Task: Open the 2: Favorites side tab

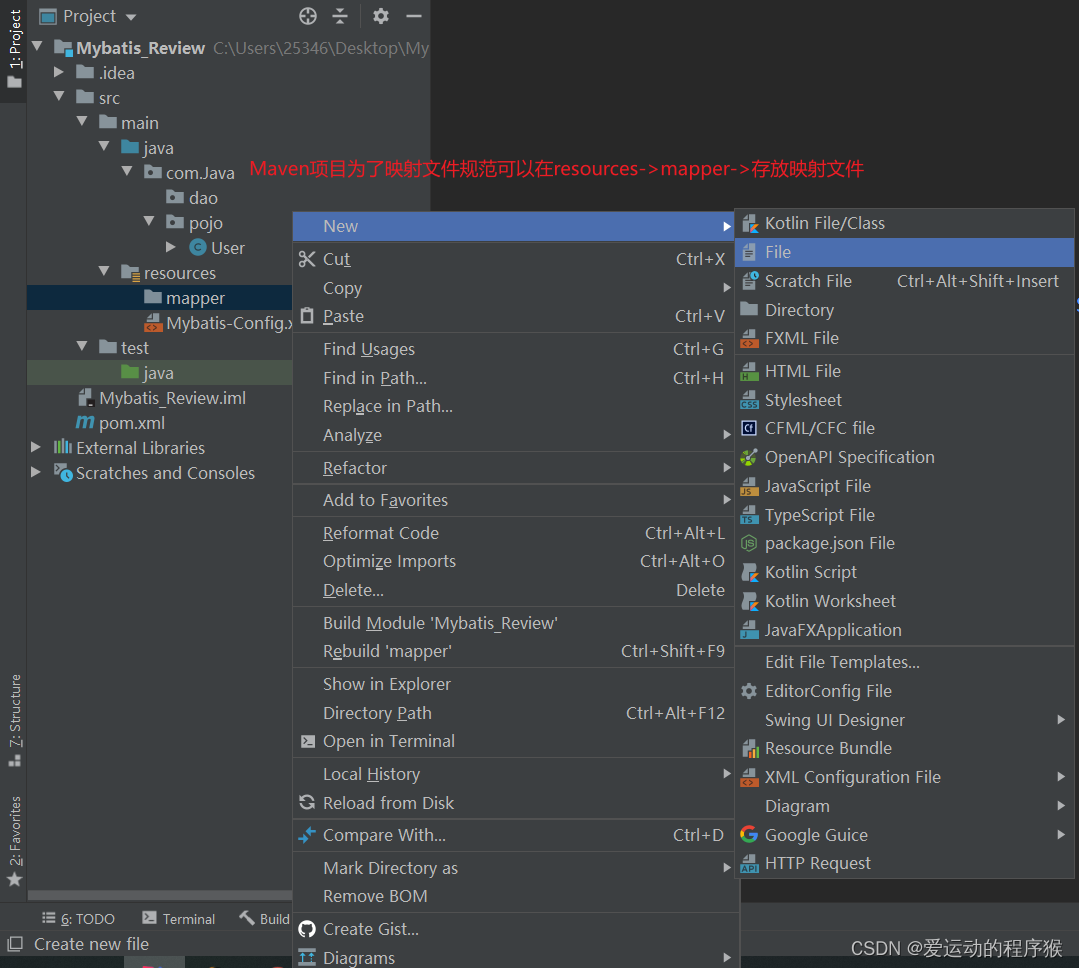Action: [x=14, y=841]
